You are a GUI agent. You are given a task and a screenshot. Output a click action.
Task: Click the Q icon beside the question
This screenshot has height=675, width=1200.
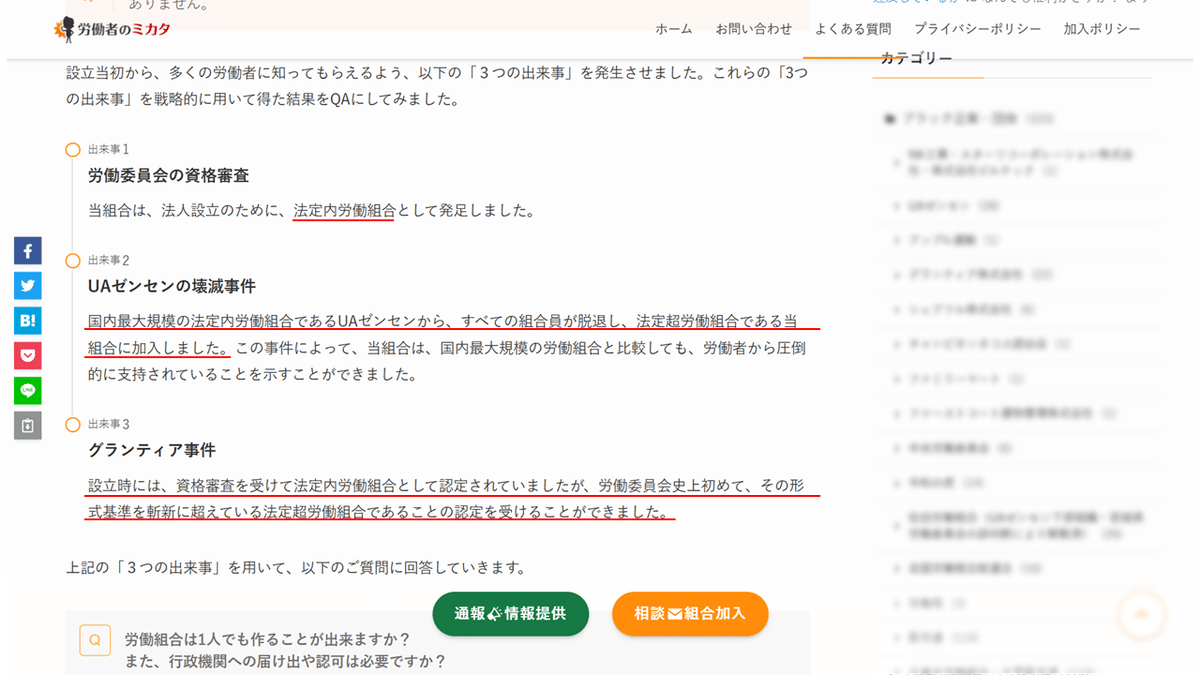coord(95,640)
